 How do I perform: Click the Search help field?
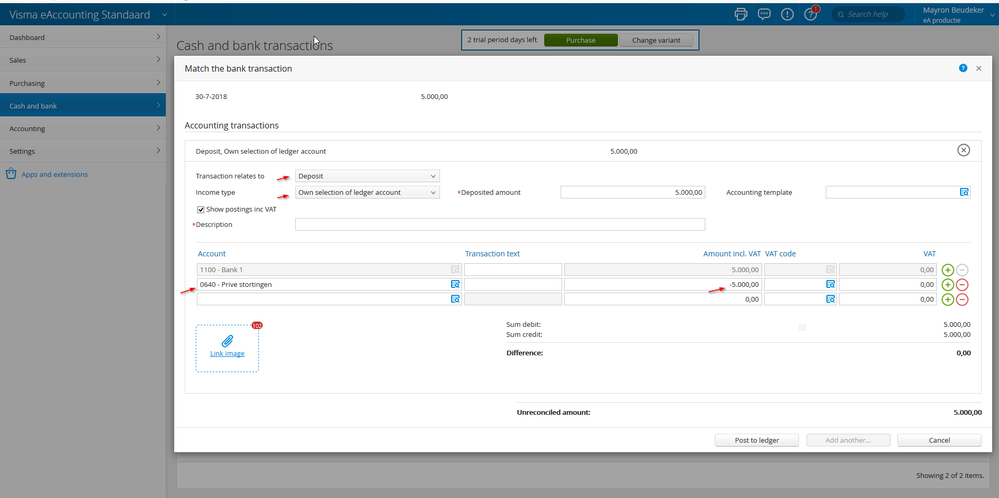pos(868,14)
